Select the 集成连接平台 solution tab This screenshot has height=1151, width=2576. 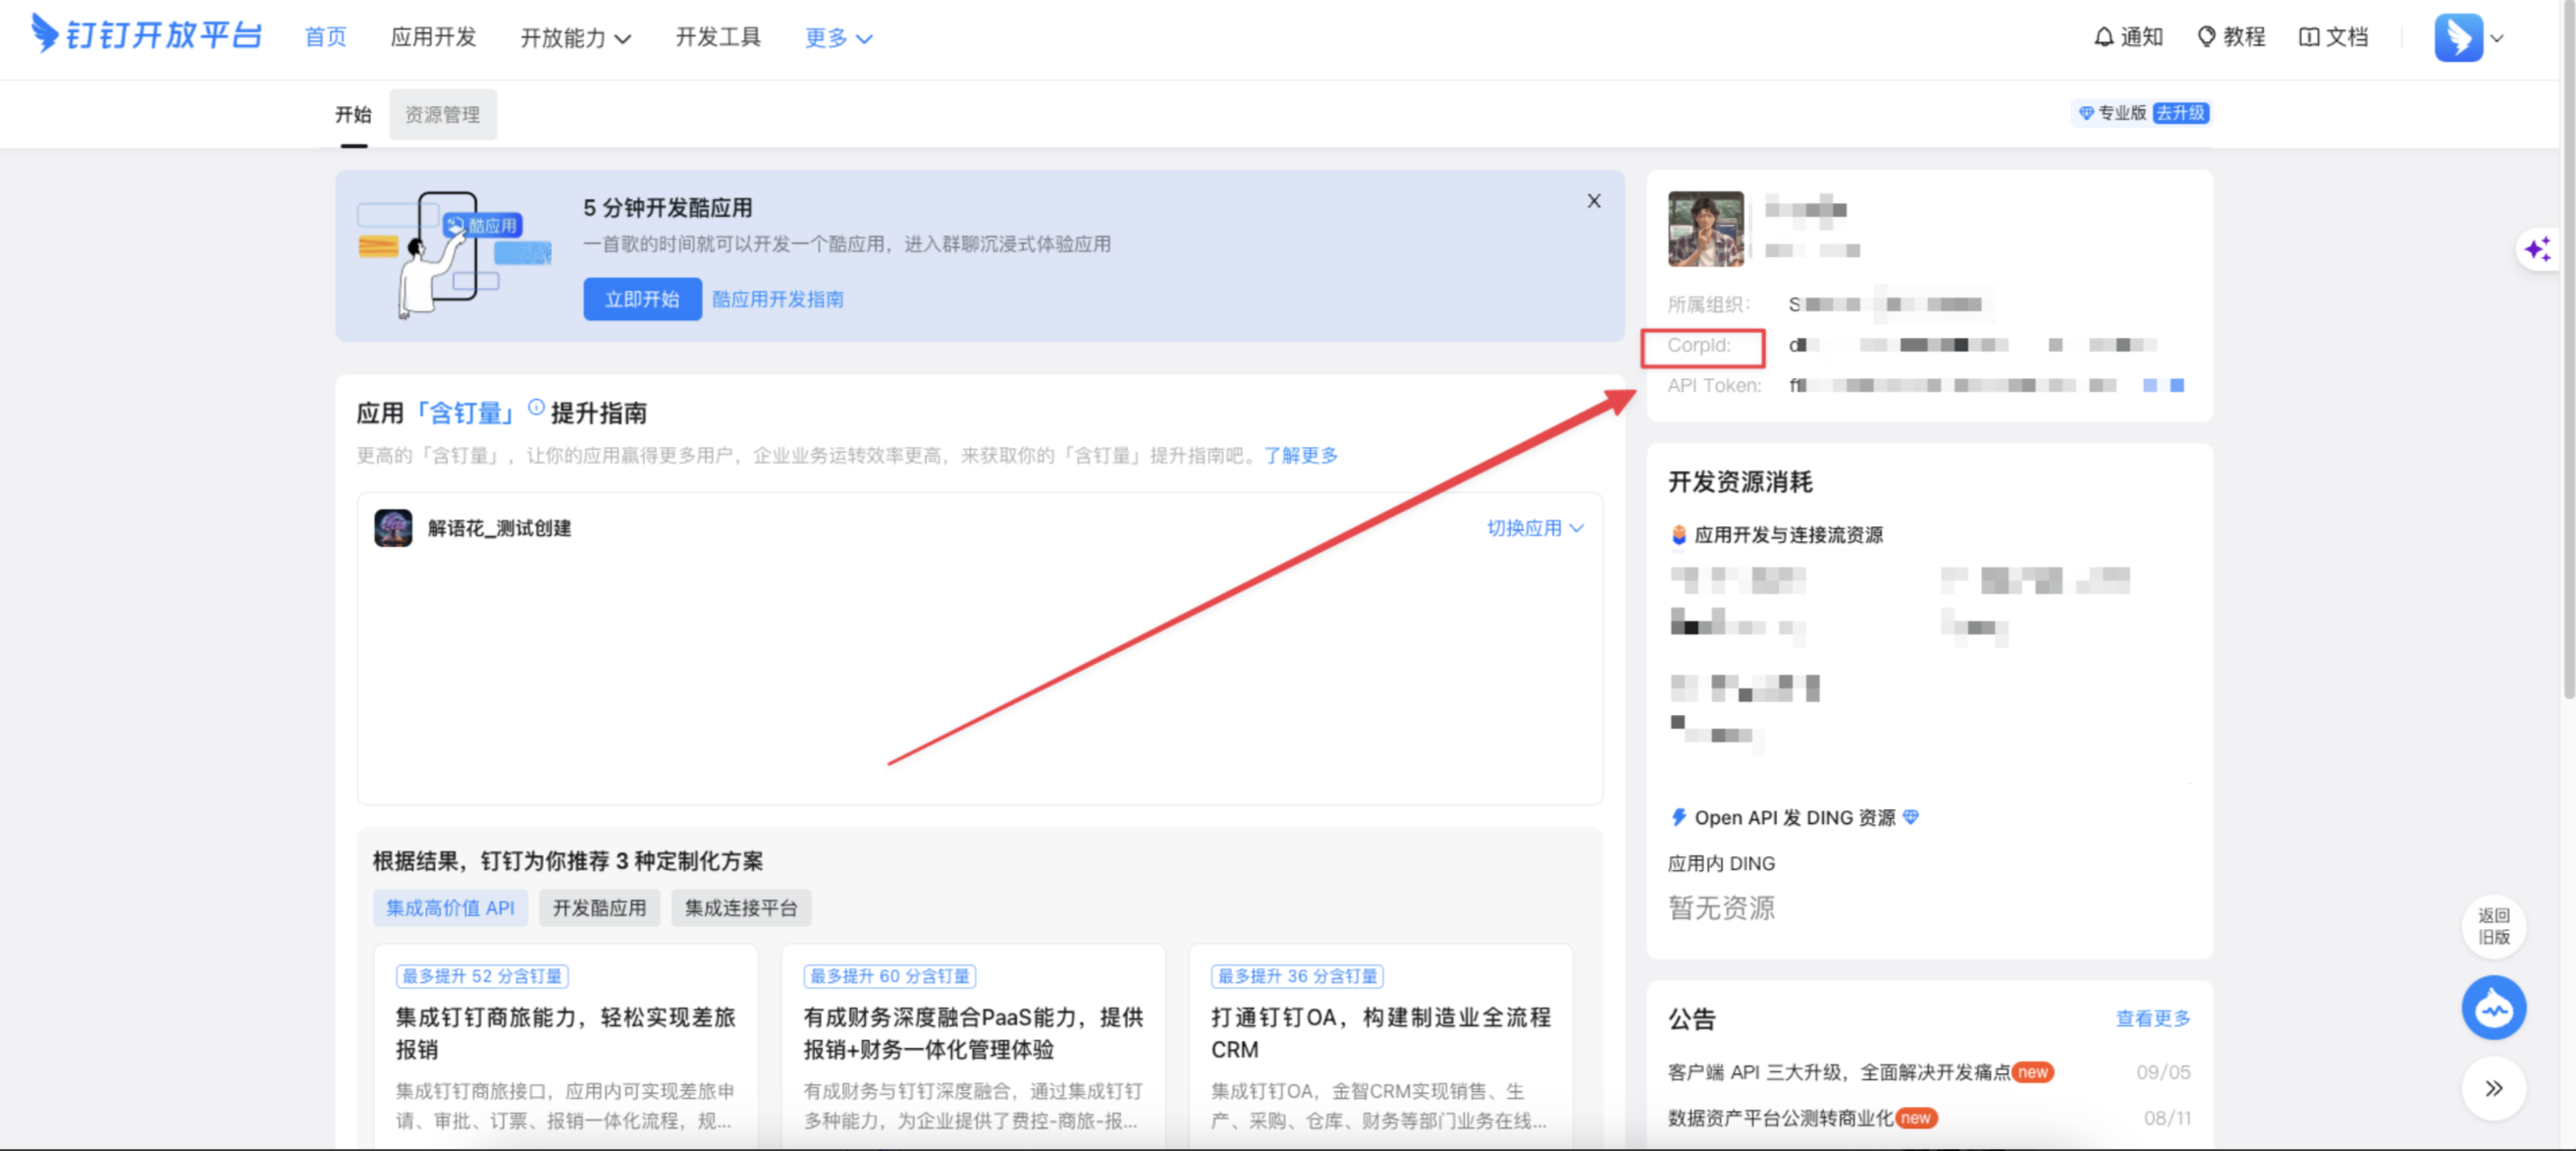click(740, 907)
